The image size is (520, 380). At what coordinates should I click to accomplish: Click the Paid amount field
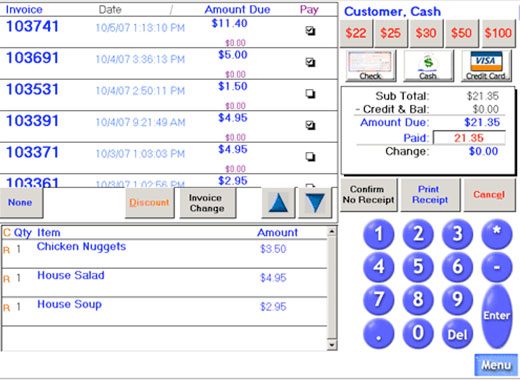click(x=469, y=138)
